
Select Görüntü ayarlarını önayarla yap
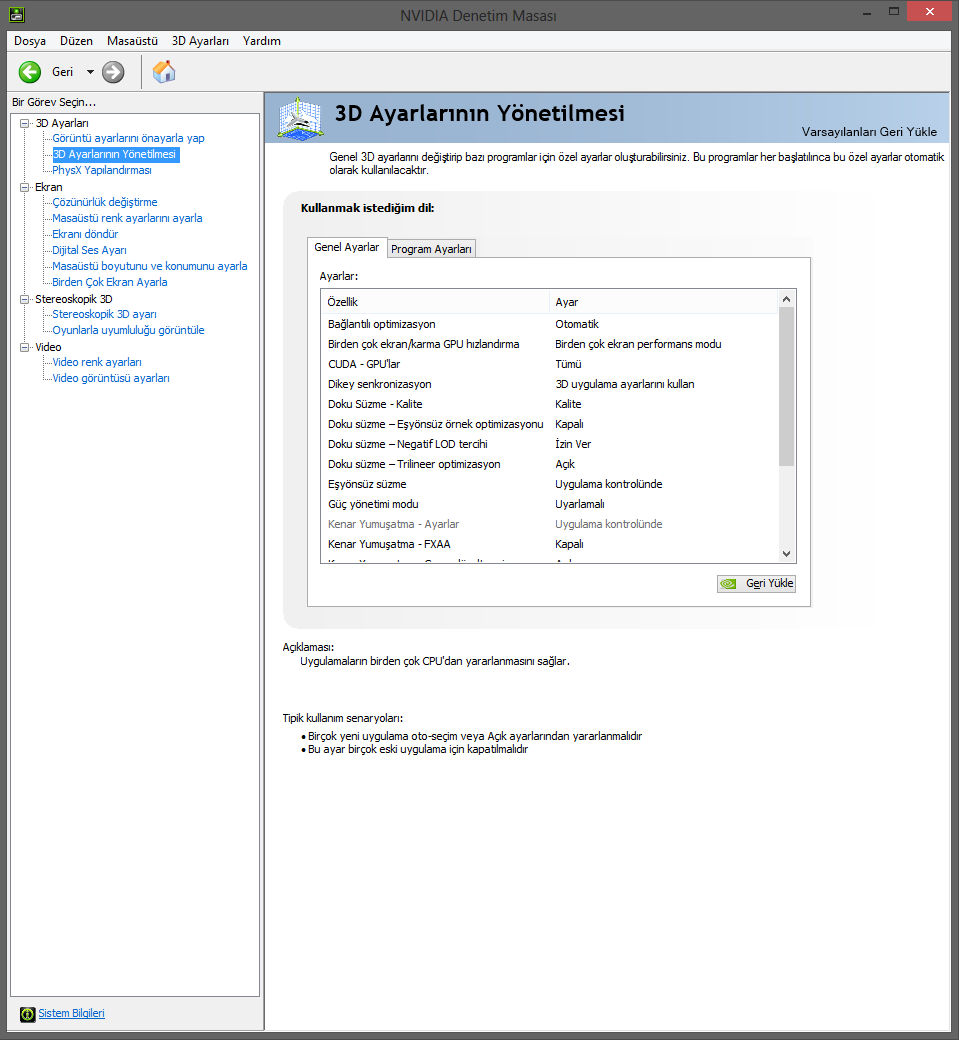[x=128, y=138]
